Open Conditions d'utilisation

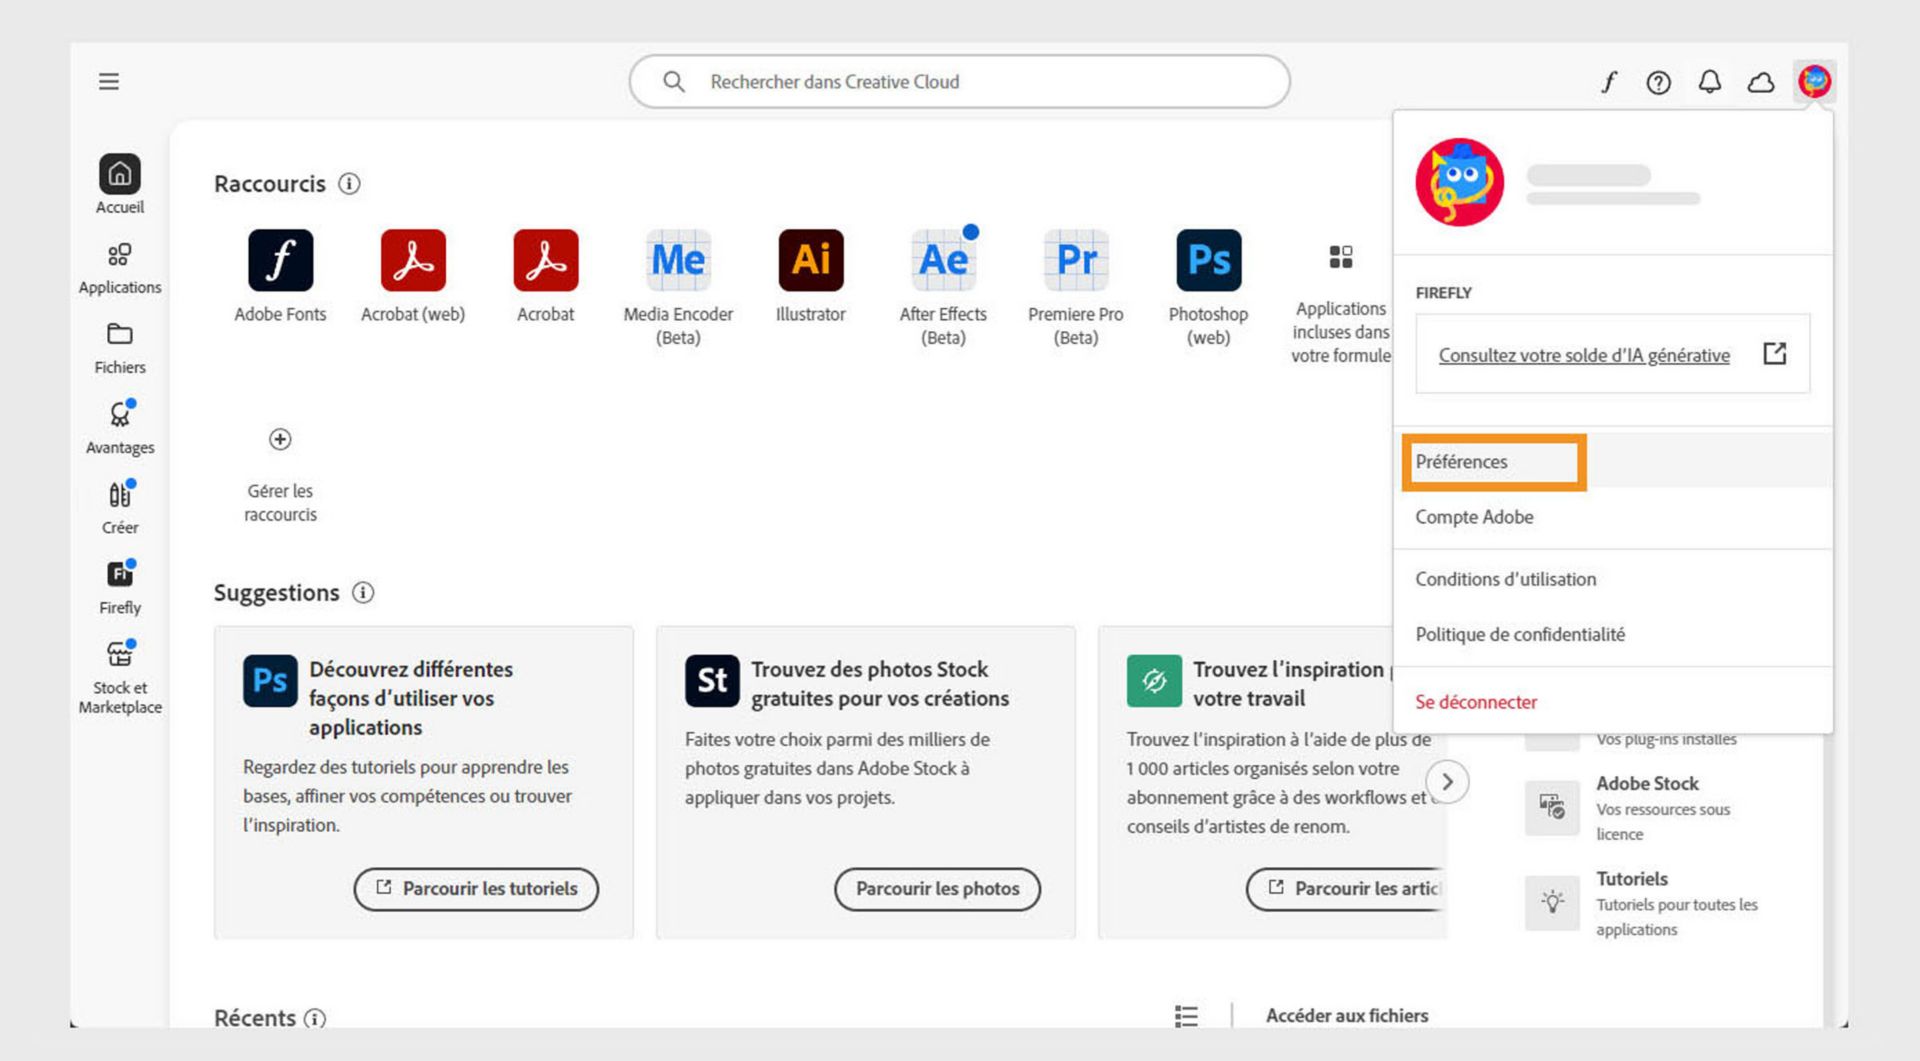coord(1613,579)
